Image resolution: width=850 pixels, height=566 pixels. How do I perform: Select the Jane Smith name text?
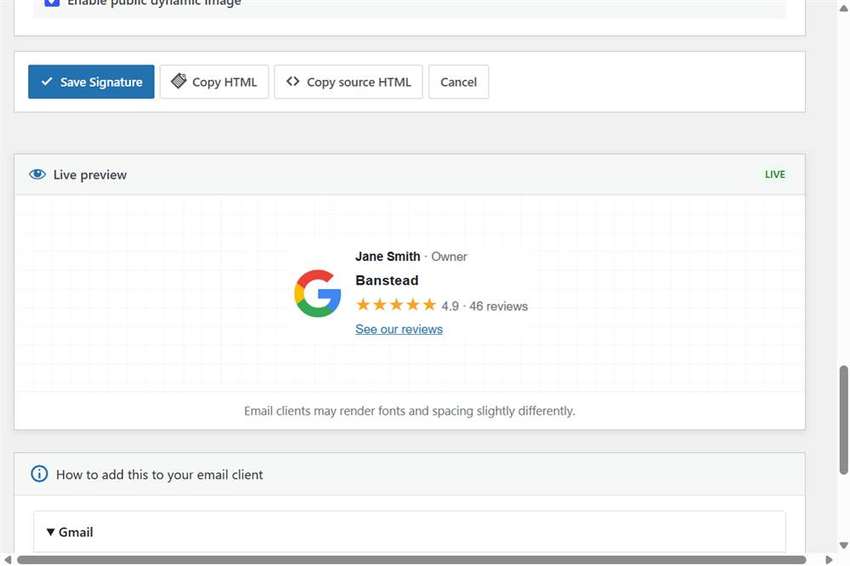coord(388,256)
